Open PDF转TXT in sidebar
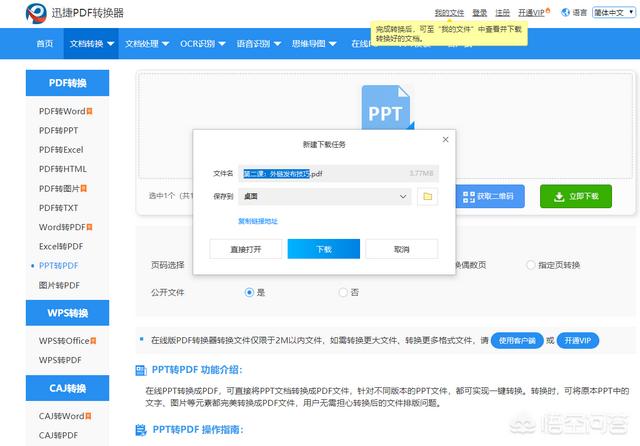 click(x=58, y=208)
